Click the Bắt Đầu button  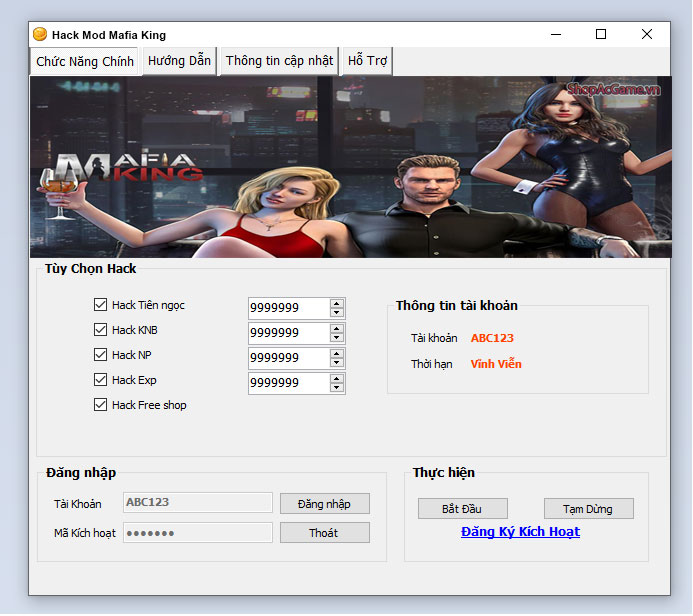[x=463, y=509]
